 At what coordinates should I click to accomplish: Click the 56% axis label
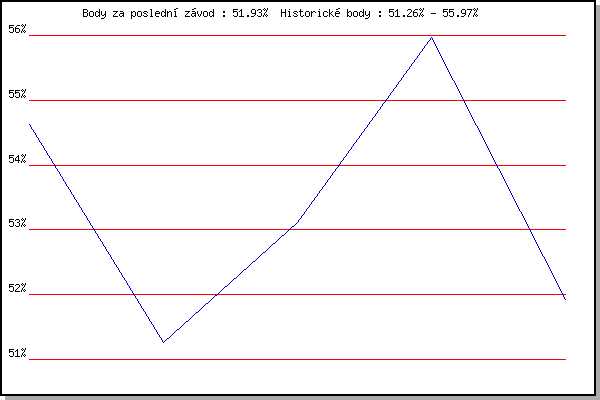pos(17,29)
